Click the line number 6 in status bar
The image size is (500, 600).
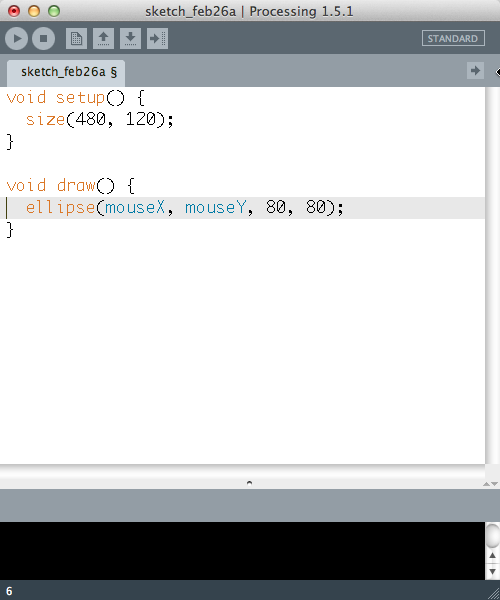9,591
